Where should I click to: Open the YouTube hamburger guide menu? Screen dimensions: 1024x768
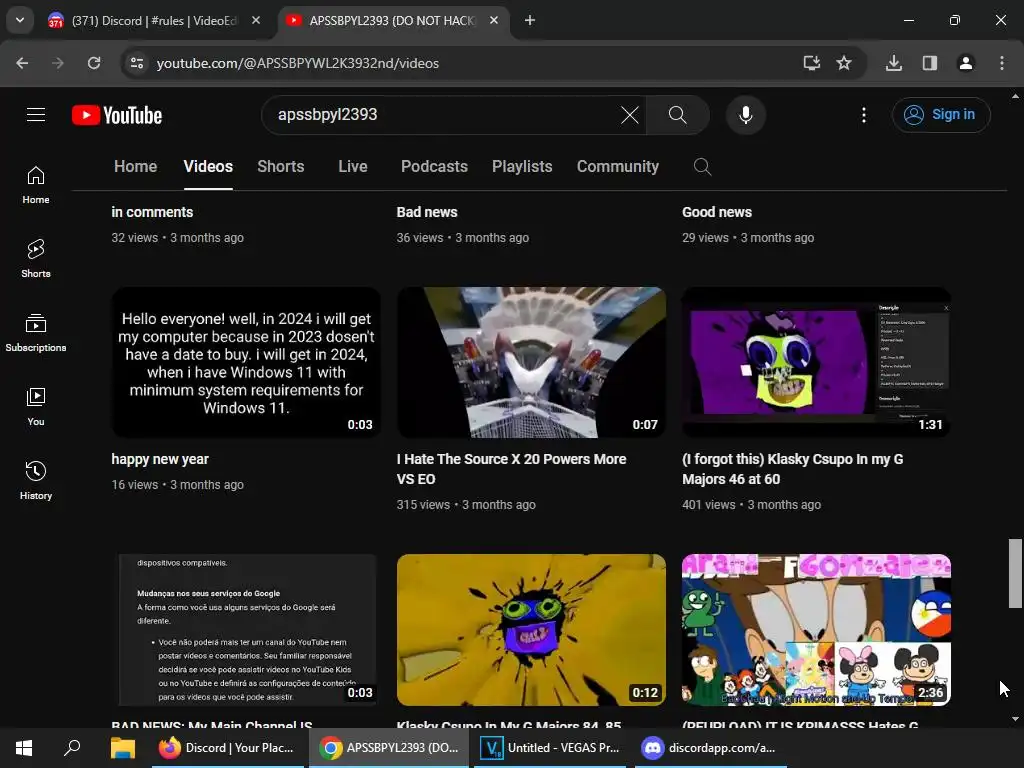click(36, 115)
